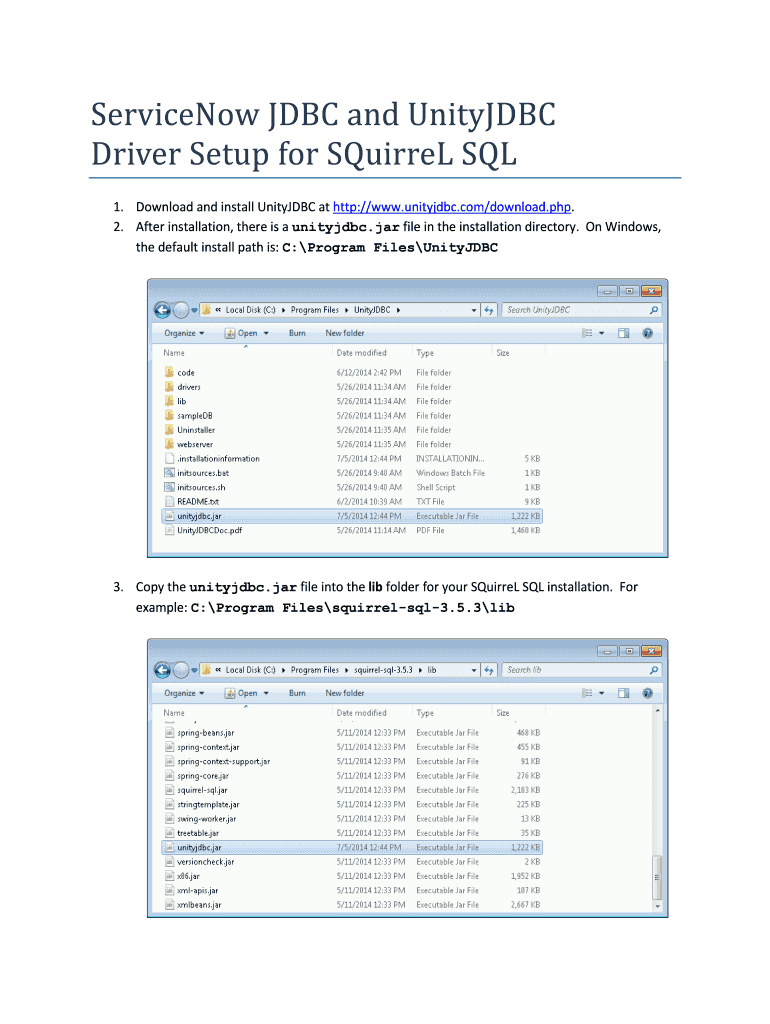This screenshot has width=770, height=1024.
Task: Click the squirrel-sql.jar file icon
Action: point(169,790)
